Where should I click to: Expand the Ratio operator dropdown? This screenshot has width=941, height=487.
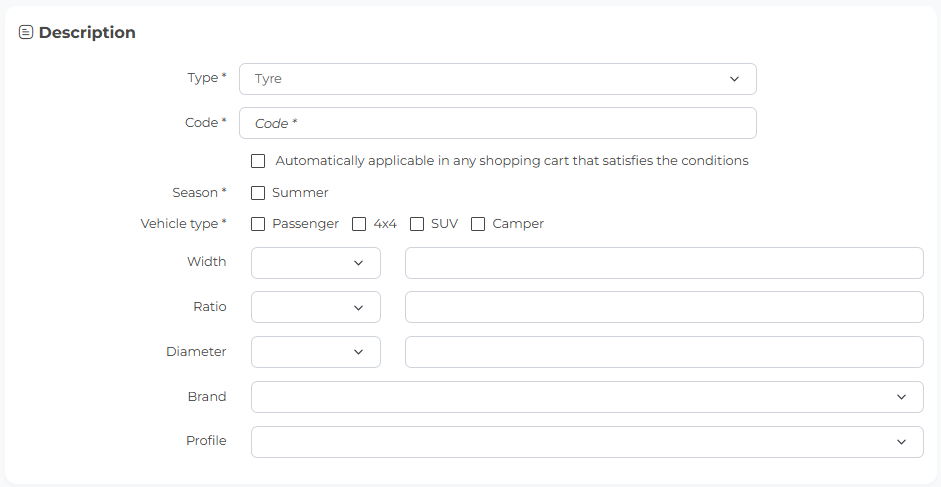(x=316, y=307)
